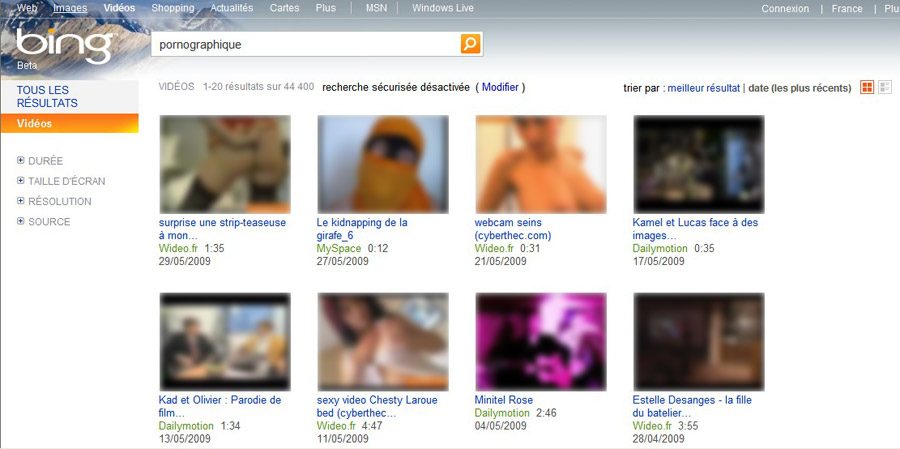The height and width of the screenshot is (449, 900).
Task: Click the 1-20 résultats sur 44 400 text
Action: pos(258,87)
